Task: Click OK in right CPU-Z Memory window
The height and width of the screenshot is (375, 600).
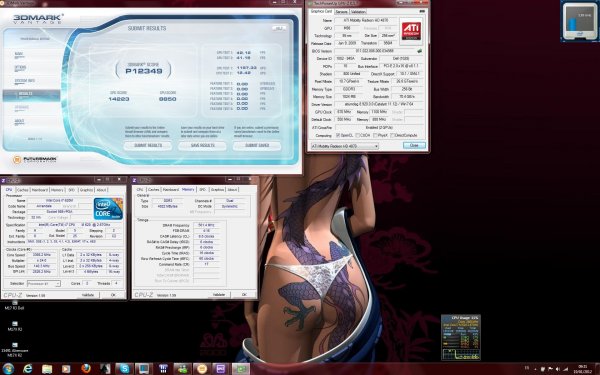Action: point(244,295)
